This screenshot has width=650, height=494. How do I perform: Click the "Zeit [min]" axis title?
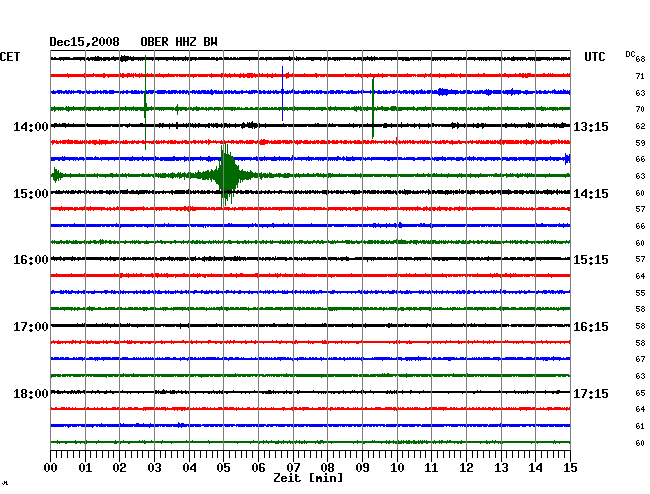(x=308, y=478)
